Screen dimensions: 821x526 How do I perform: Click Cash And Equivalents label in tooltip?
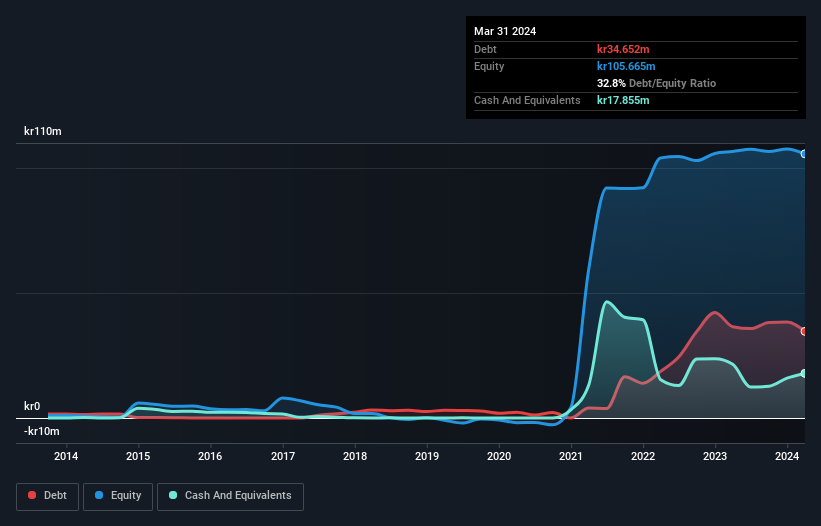point(527,100)
